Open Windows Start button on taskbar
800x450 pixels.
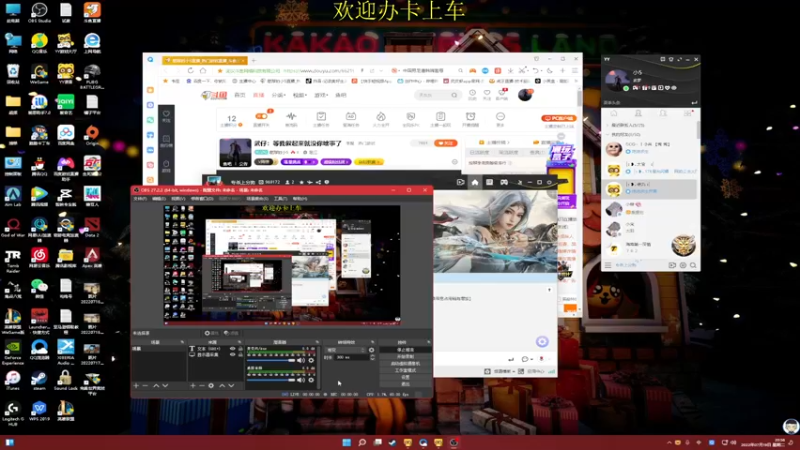click(x=346, y=442)
